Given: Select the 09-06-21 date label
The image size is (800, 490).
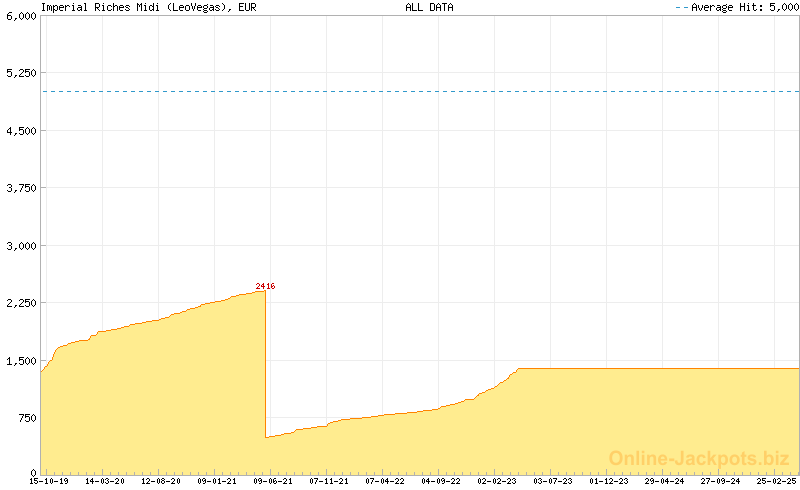Looking at the screenshot, I should [273, 481].
